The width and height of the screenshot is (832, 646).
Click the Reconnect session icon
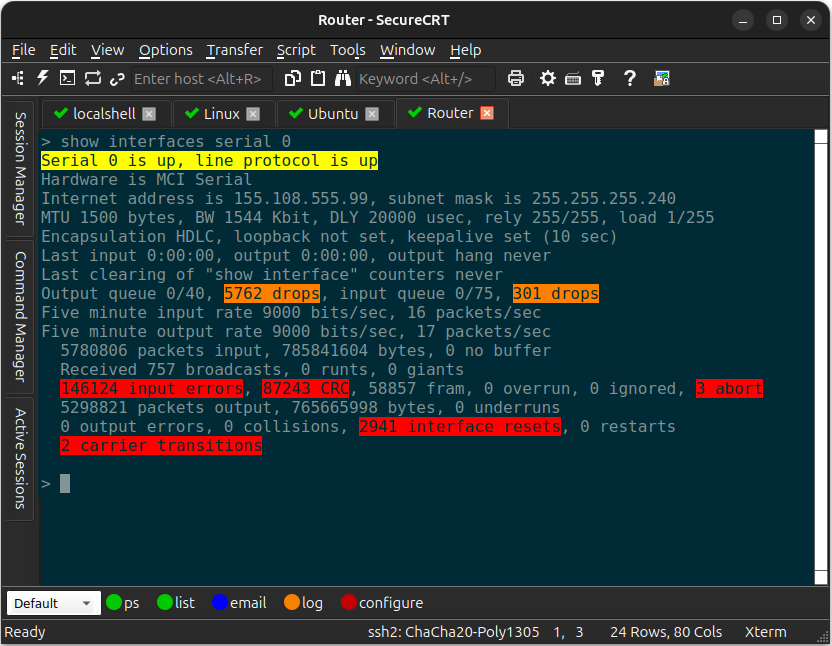[93, 78]
